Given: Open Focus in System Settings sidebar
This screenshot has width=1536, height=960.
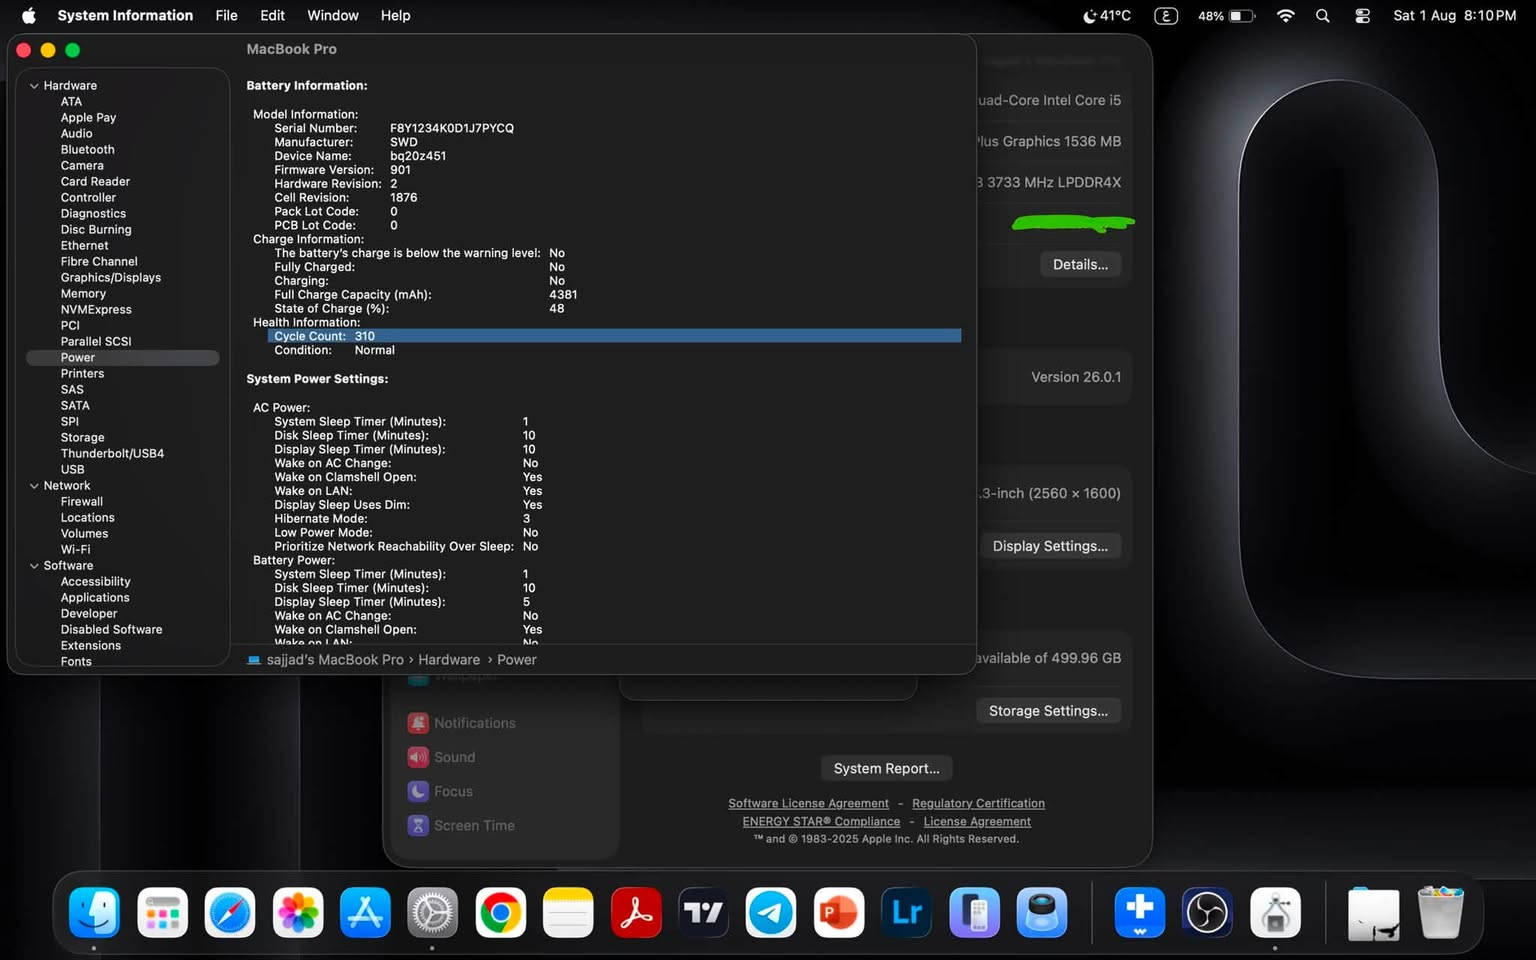Looking at the screenshot, I should pyautogui.click(x=453, y=792).
